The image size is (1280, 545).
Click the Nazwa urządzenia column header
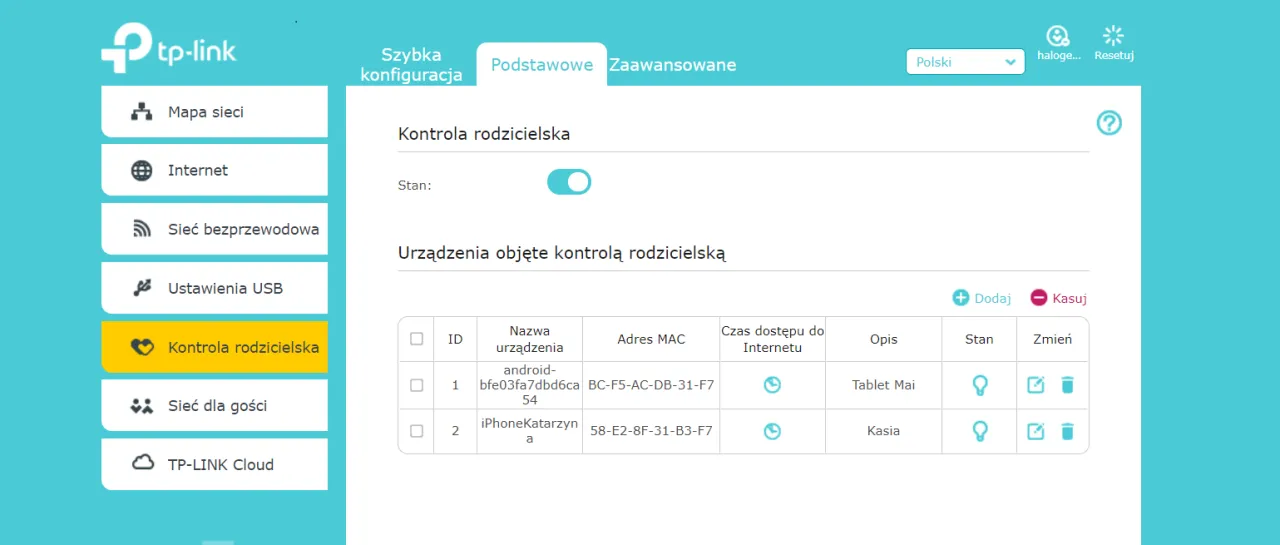(x=530, y=339)
